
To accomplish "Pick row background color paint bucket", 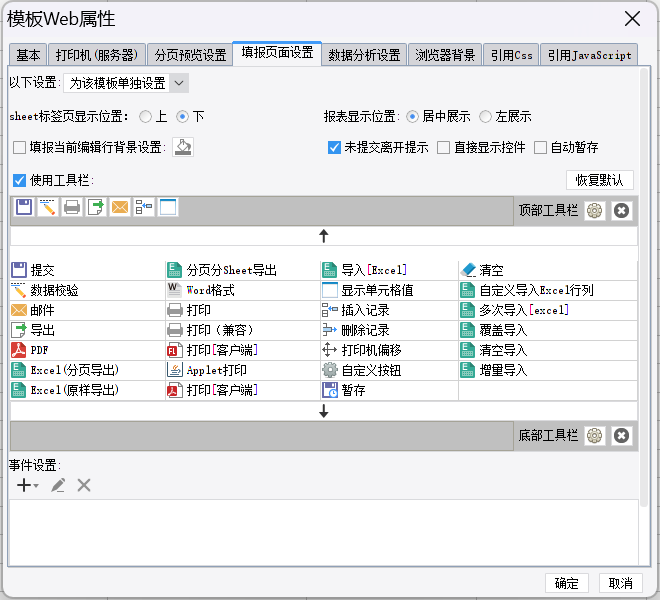I will tap(183, 147).
